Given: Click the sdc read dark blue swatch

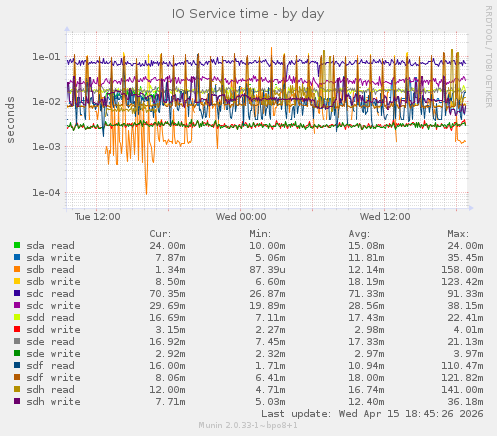Looking at the screenshot, I should click(x=17, y=293).
